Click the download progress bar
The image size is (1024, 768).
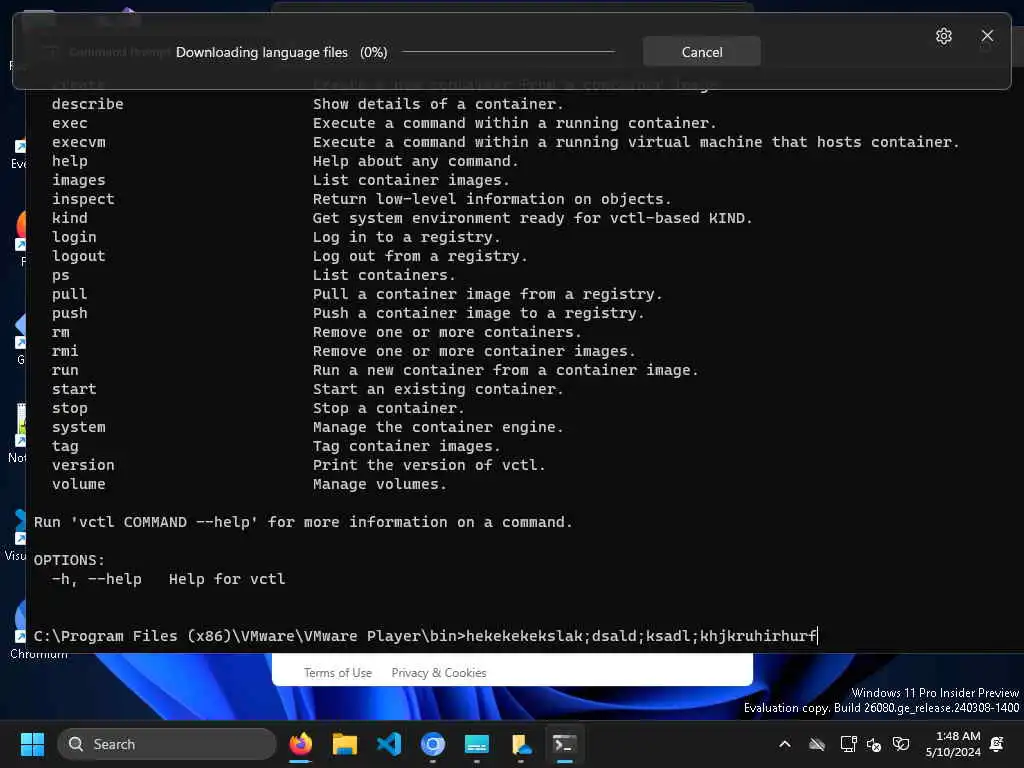508,52
